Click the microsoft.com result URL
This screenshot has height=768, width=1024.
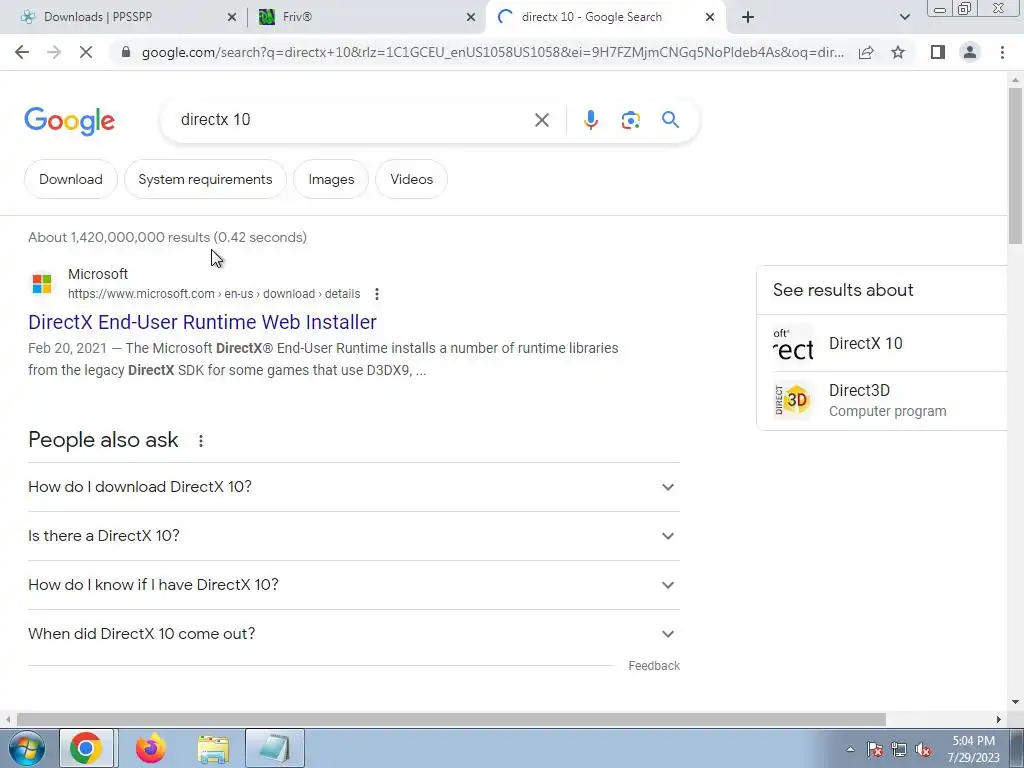tap(214, 294)
